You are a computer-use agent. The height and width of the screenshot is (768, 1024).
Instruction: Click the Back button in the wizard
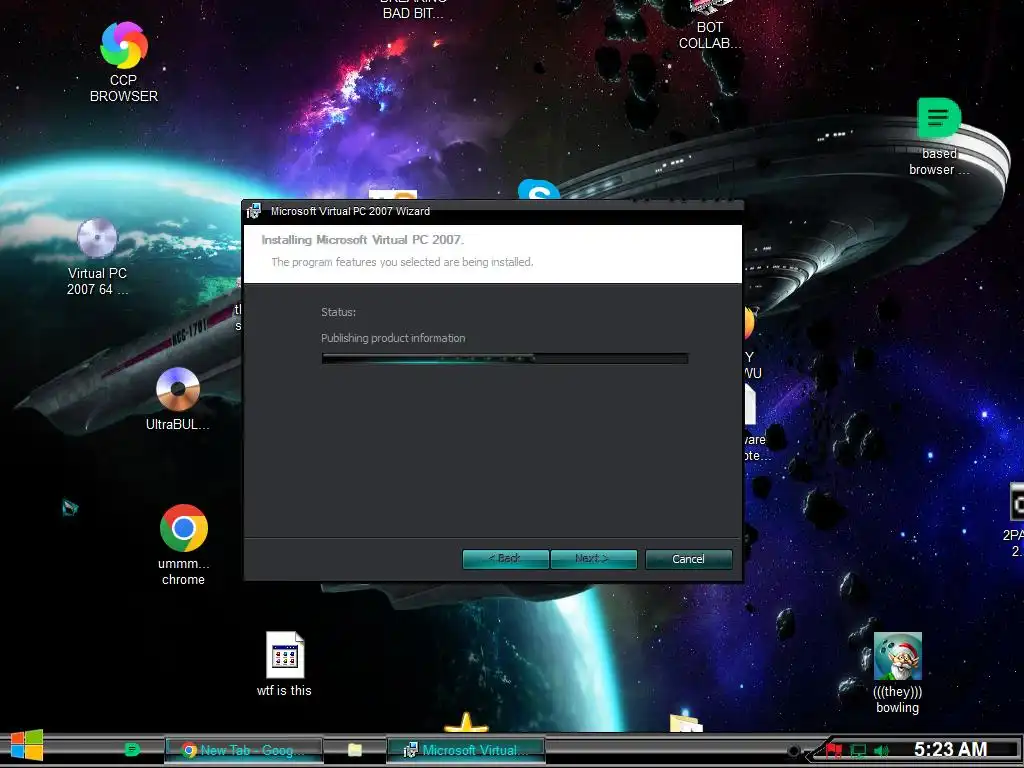click(505, 559)
